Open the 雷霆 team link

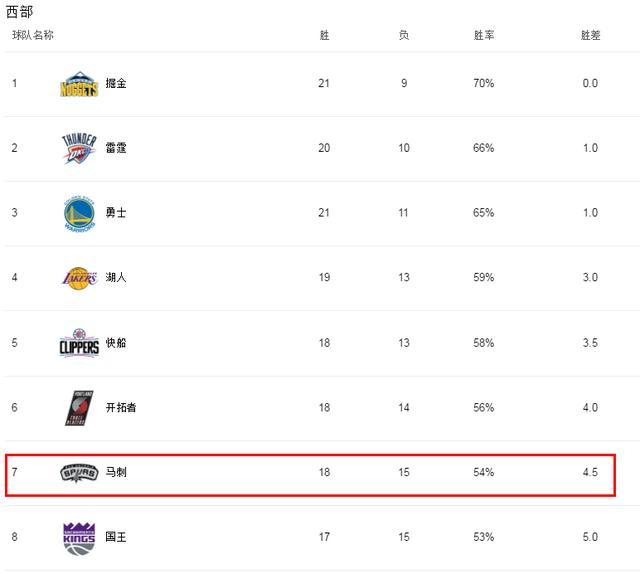(x=116, y=148)
